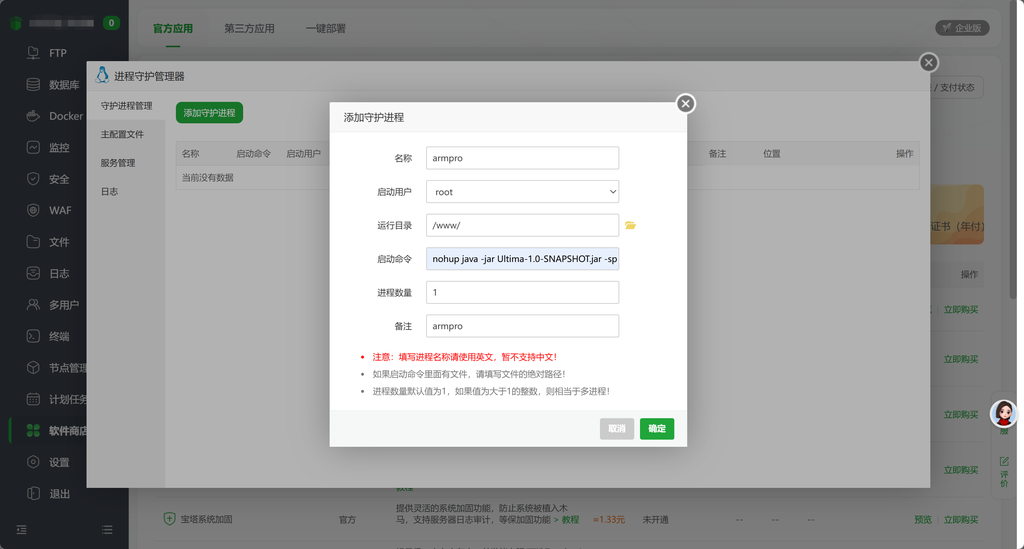This screenshot has height=549, width=1024.
Task: Open the 软件商店 software store icon
Action: point(33,430)
